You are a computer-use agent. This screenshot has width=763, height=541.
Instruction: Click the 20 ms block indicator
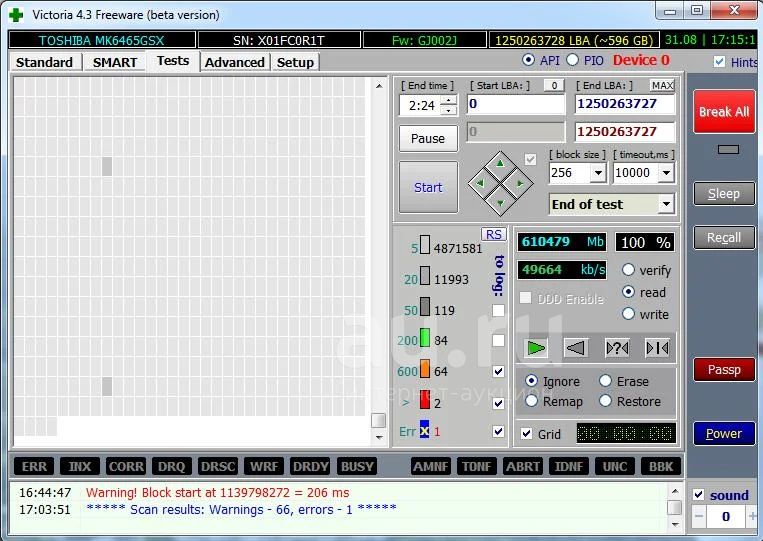(424, 276)
